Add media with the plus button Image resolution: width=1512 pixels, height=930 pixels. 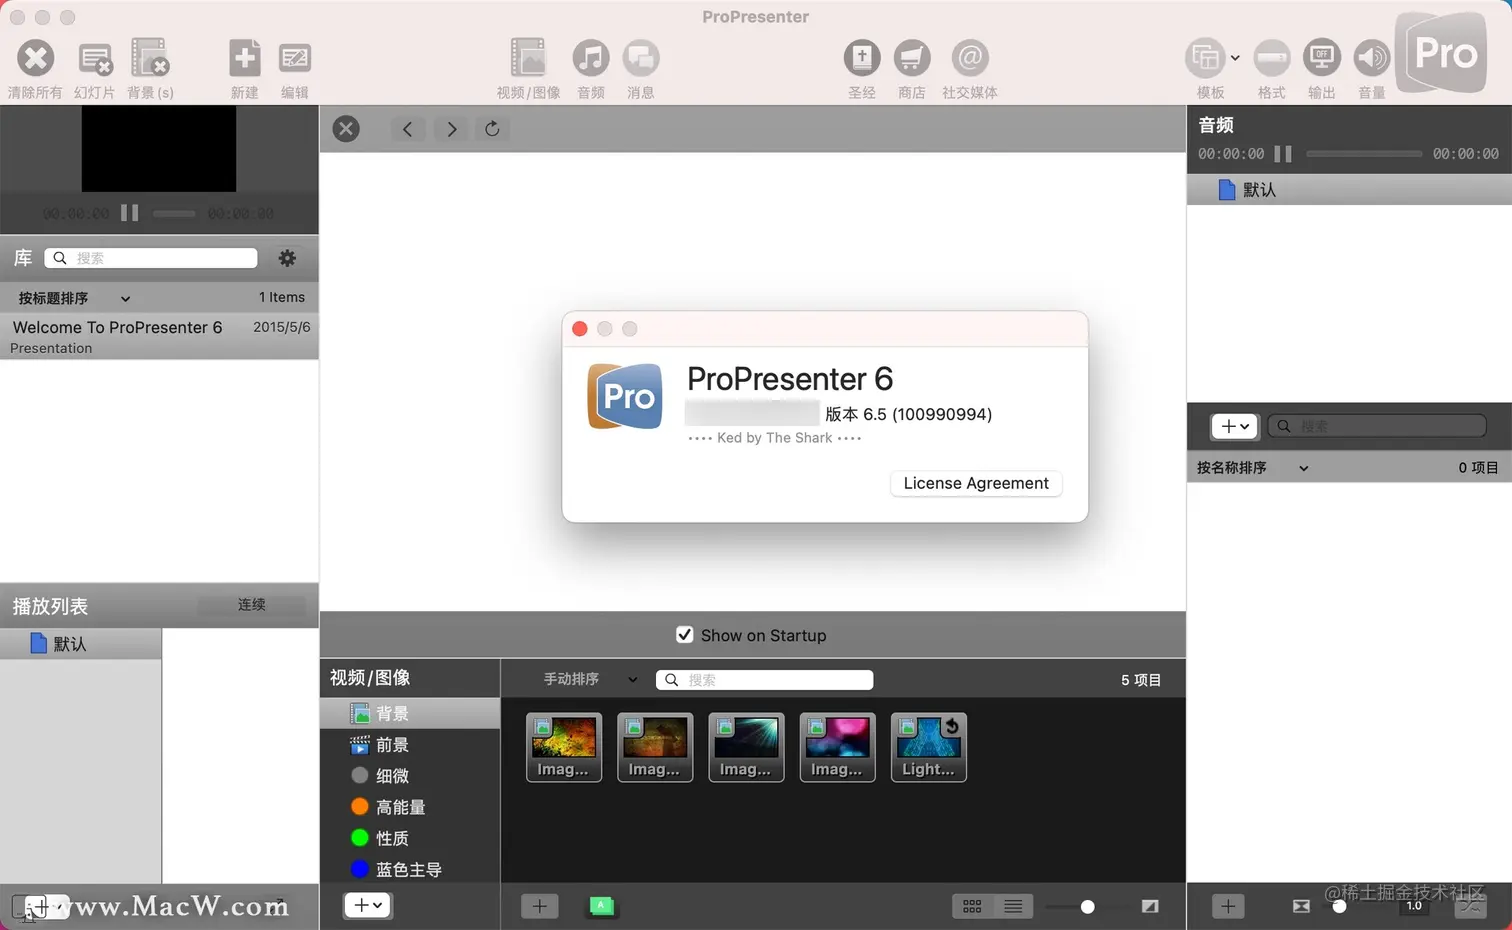(x=539, y=906)
